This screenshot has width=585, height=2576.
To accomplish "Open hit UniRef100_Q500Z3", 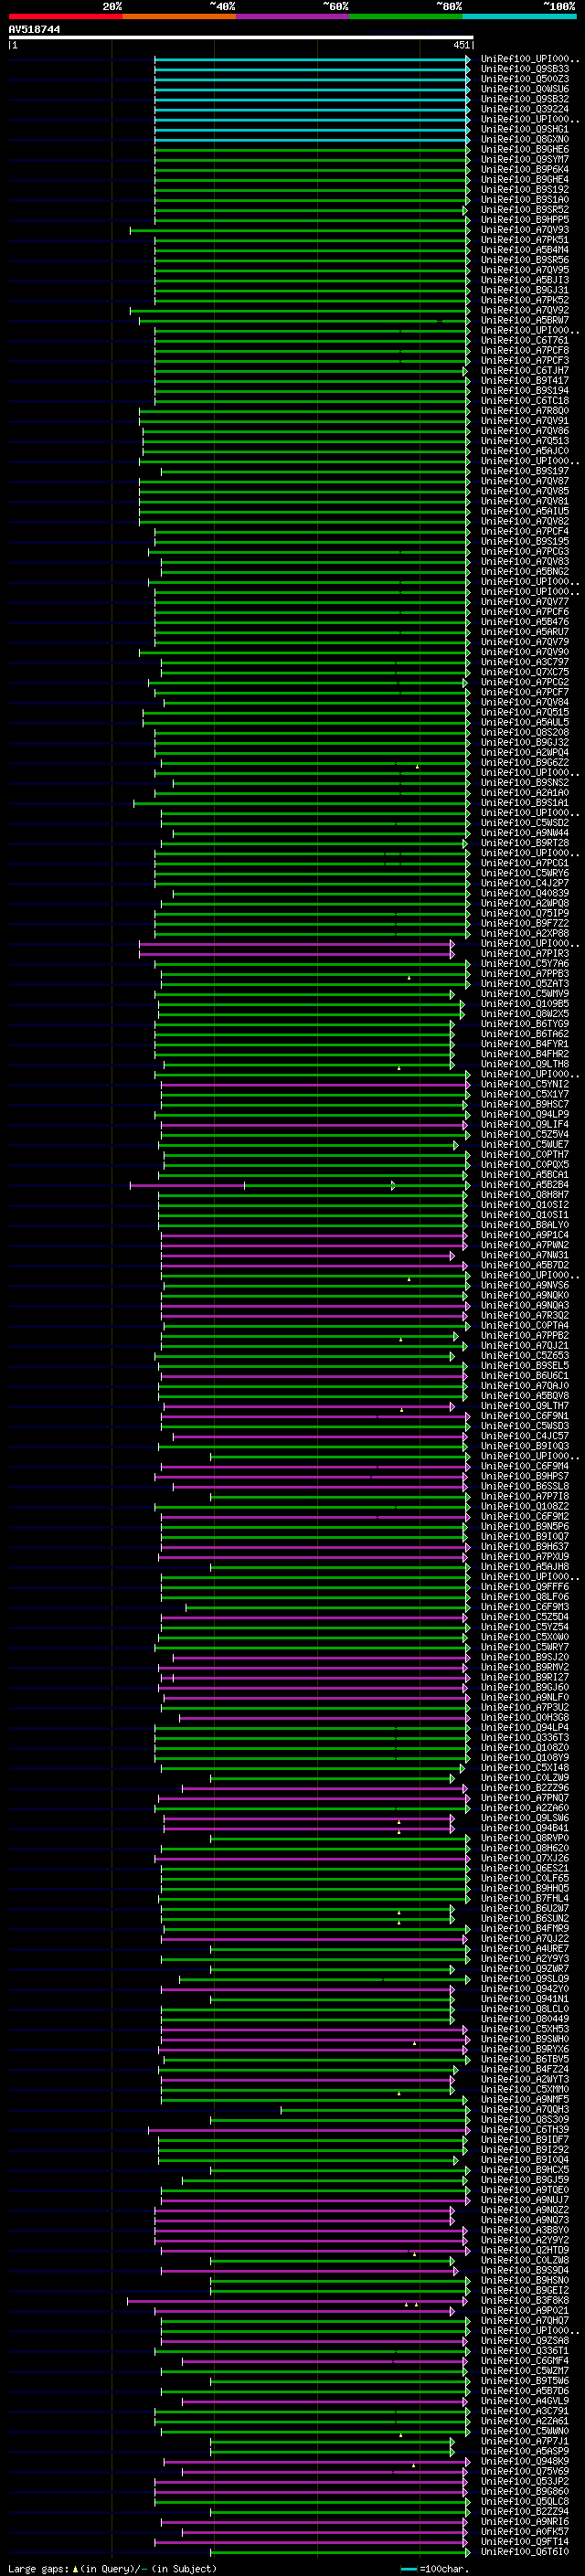I will coord(524,79).
